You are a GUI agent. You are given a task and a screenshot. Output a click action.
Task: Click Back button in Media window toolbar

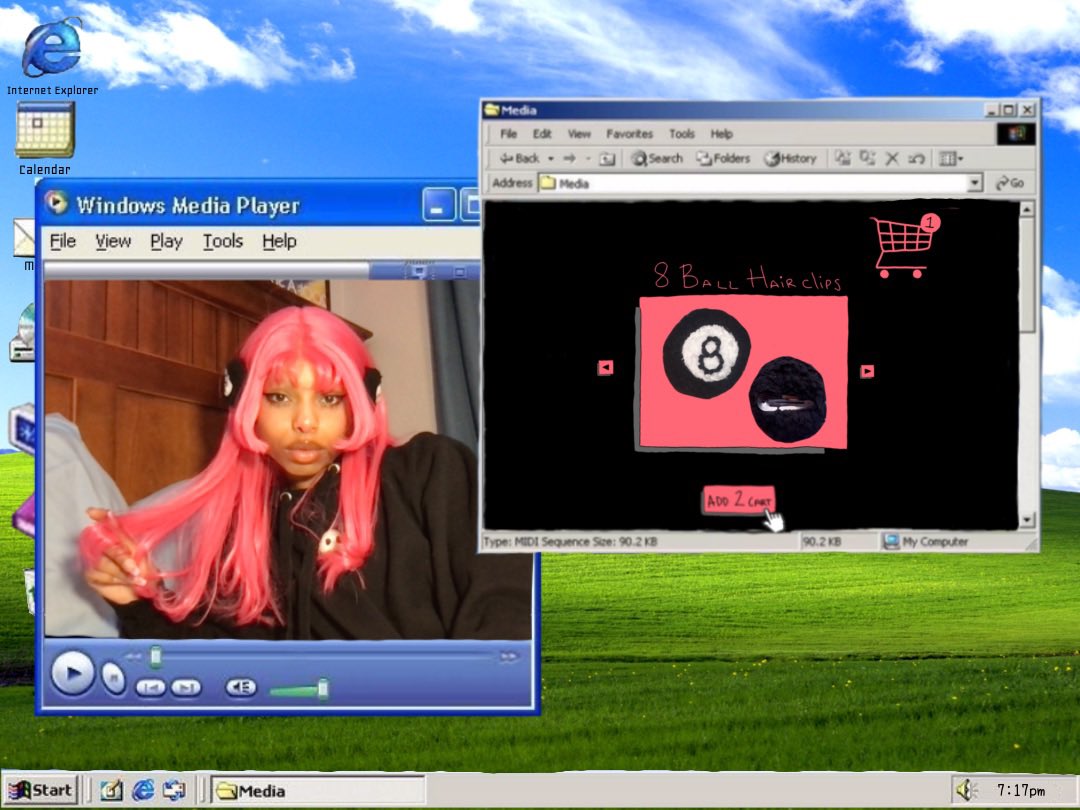(519, 158)
